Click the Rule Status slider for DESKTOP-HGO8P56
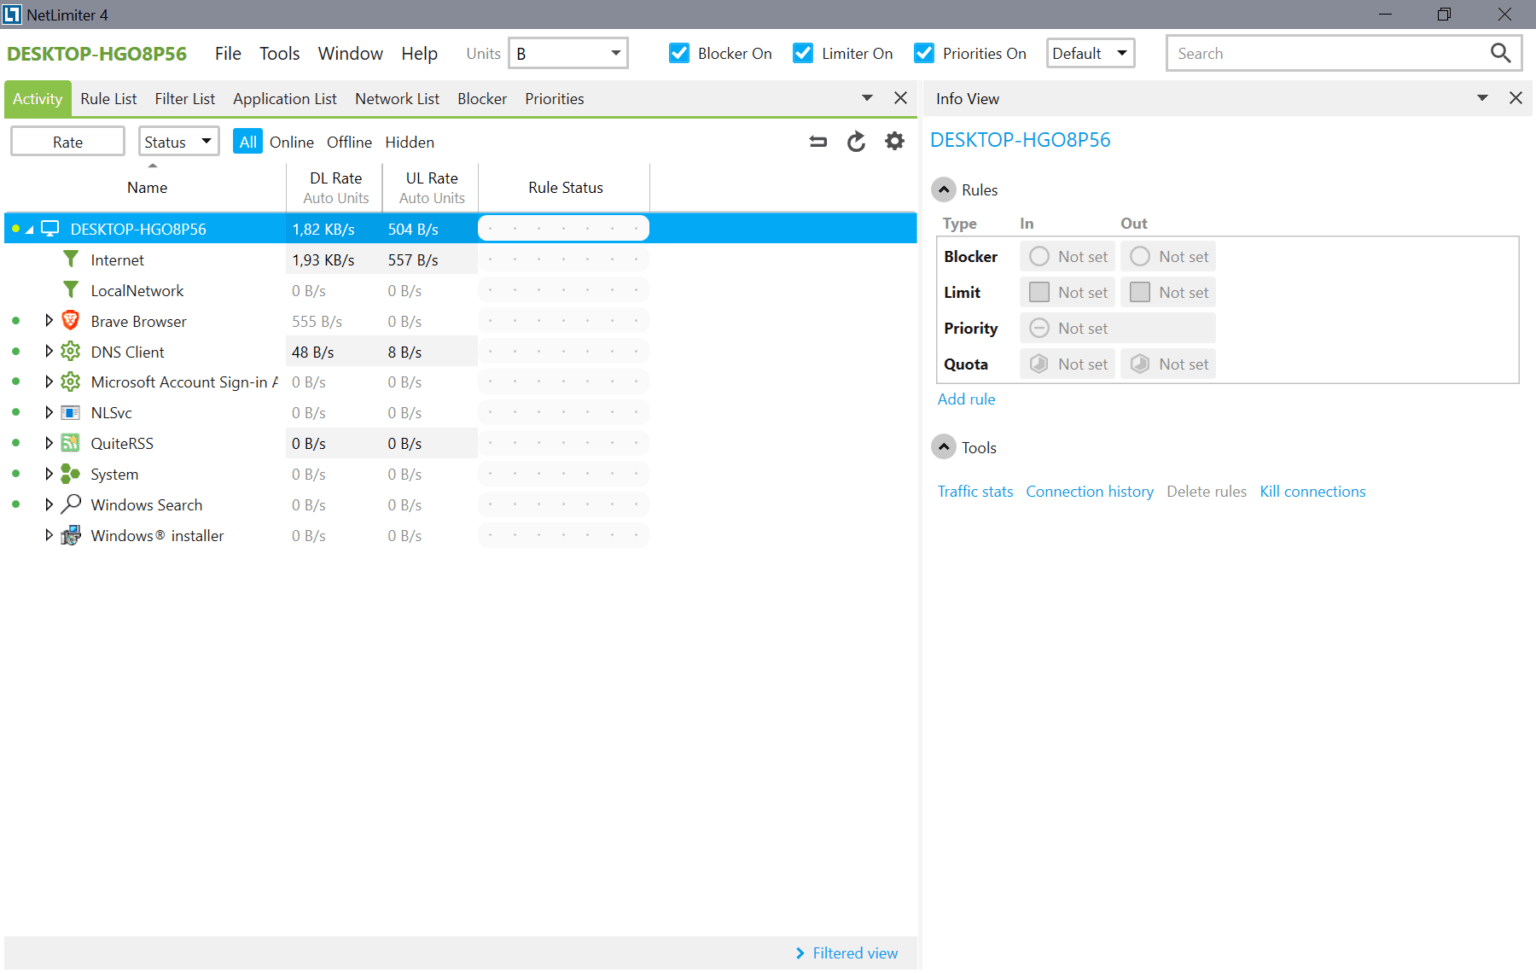The height and width of the screenshot is (973, 1536). point(563,227)
